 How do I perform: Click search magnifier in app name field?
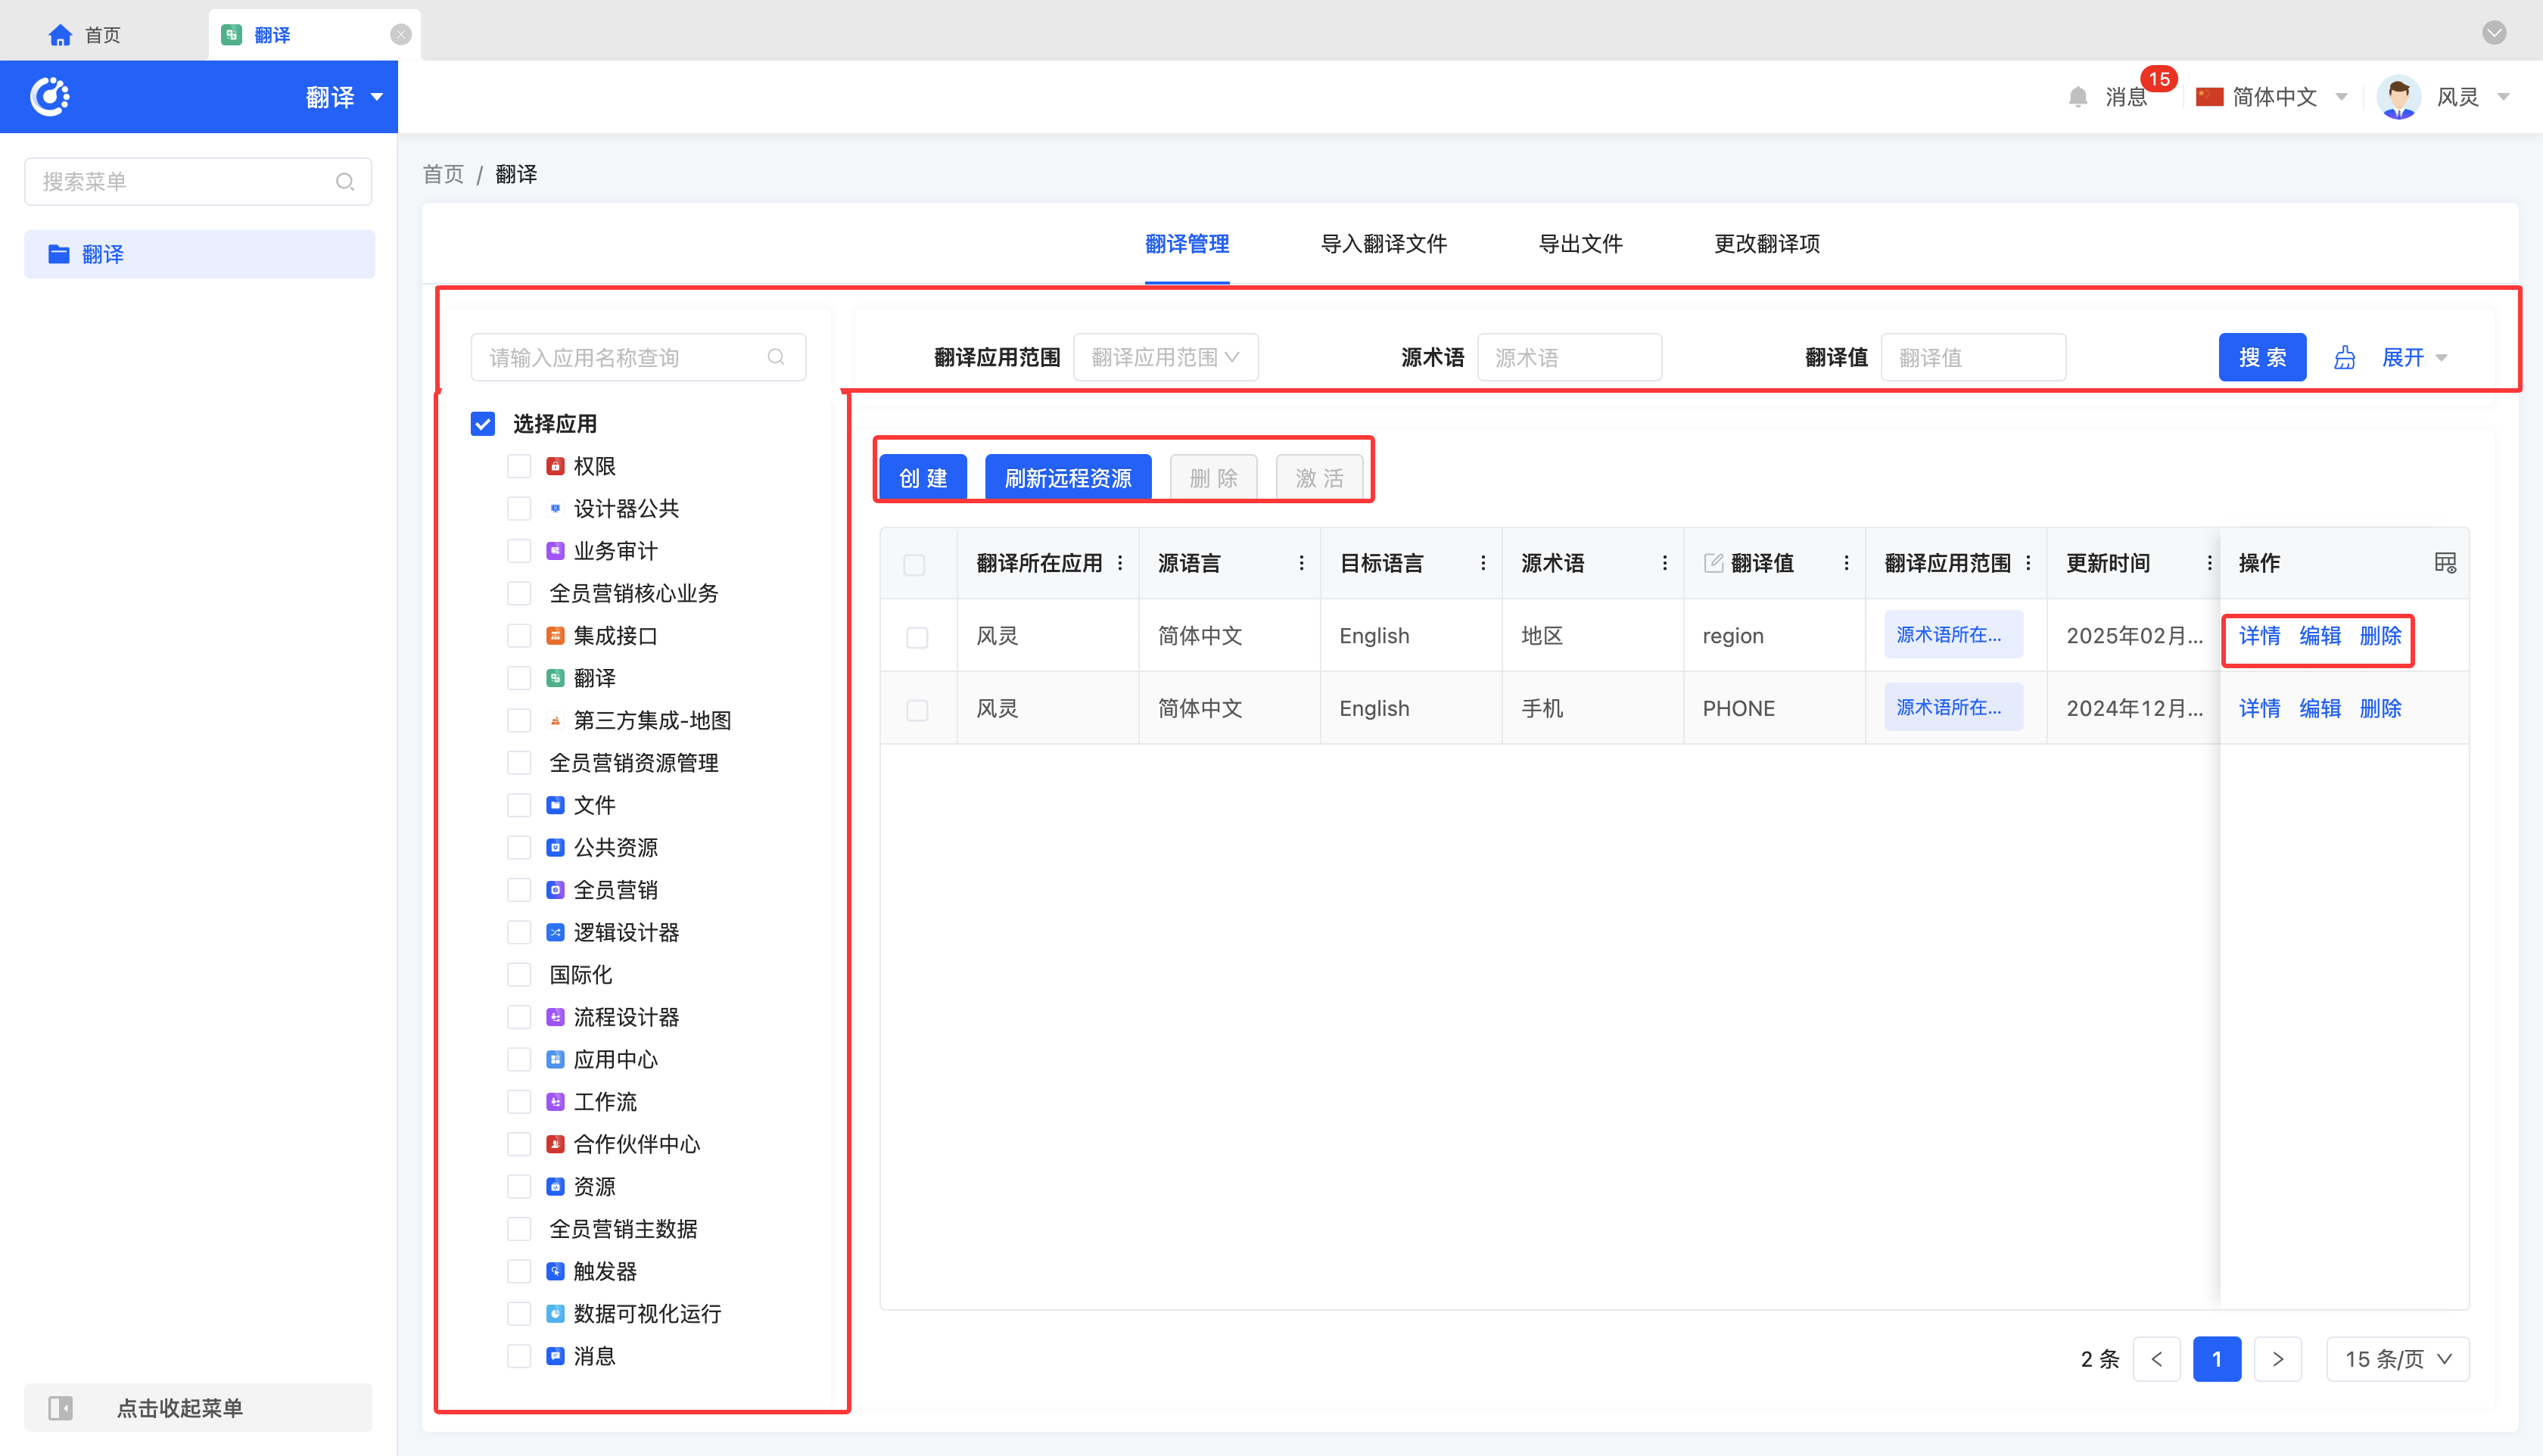click(776, 357)
